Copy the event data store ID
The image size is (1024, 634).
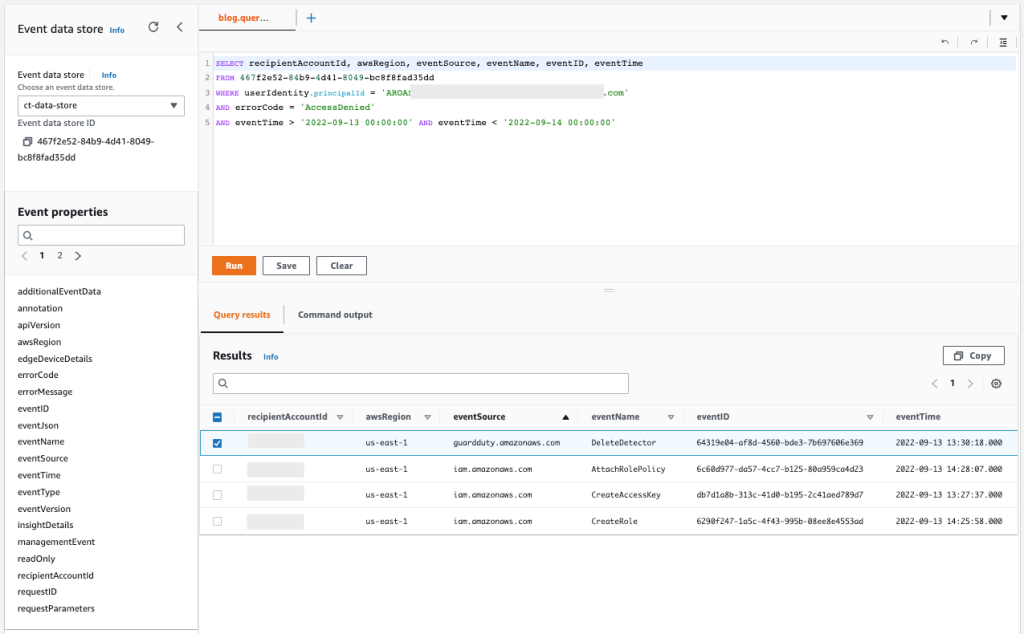tap(26, 143)
